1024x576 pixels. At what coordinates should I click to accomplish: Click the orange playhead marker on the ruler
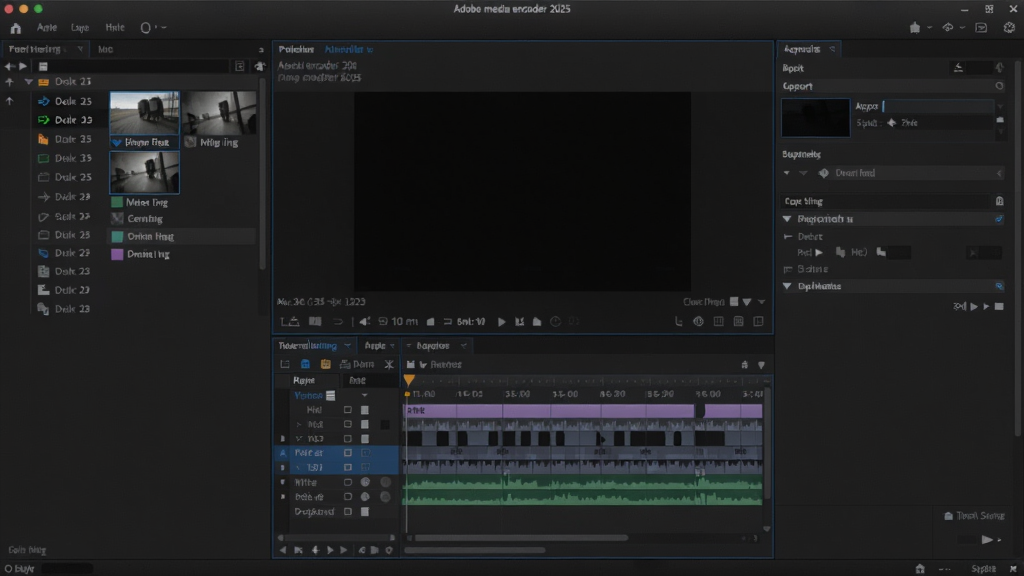pos(409,380)
